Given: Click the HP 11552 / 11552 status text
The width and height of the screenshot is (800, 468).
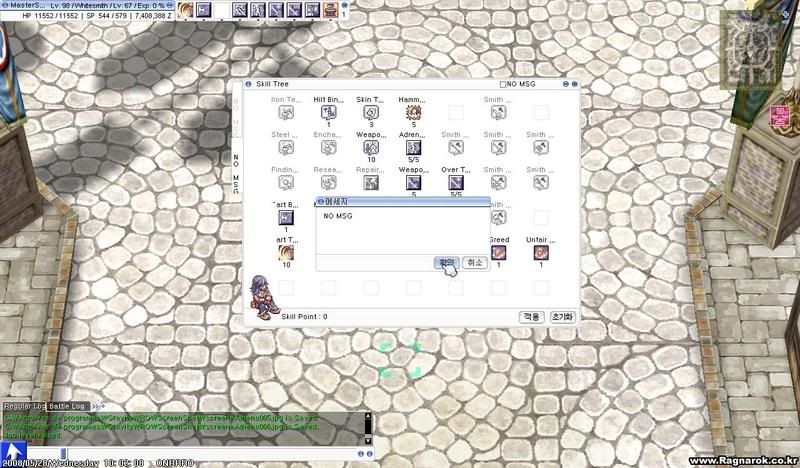Looking at the screenshot, I should click(x=50, y=16).
